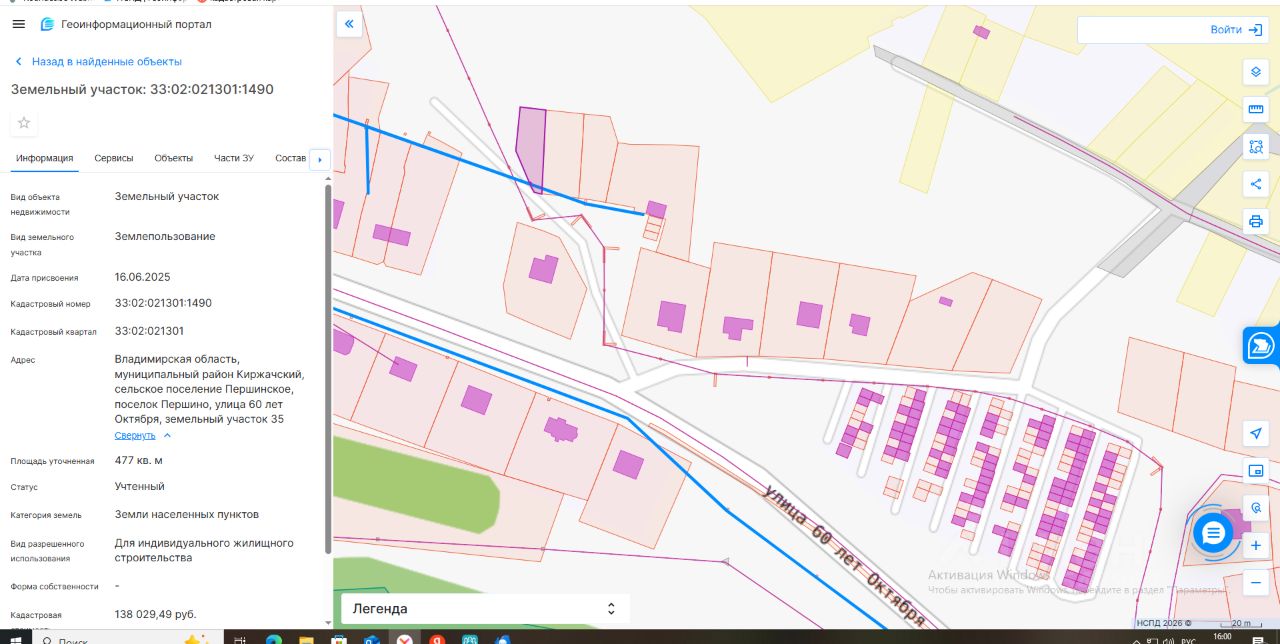Click the taskbar clock showing 16:00

tap(1222, 637)
